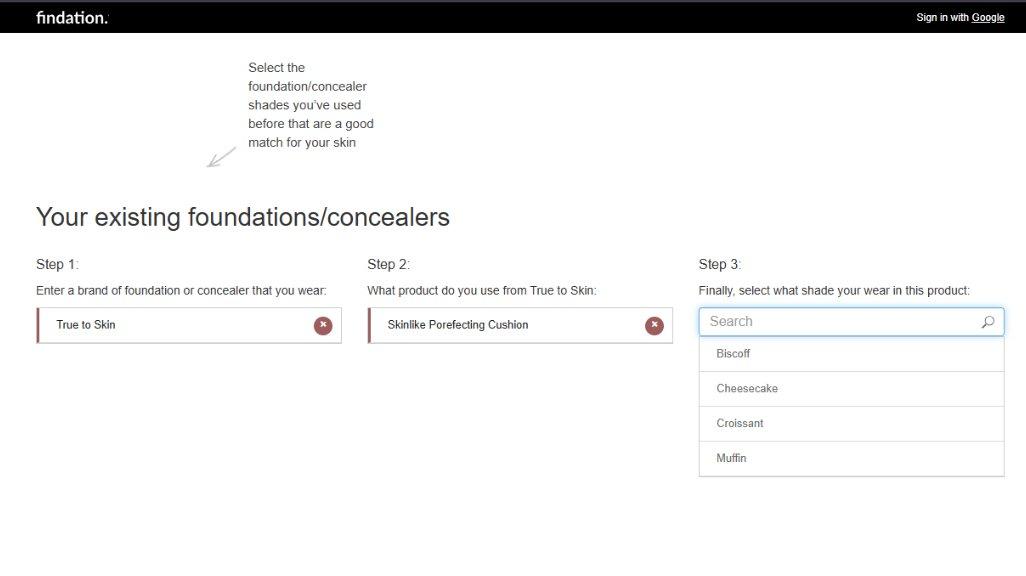This screenshot has height=576, width=1026.
Task: Click the 'Enter a brand of foundation' instruction
Action: [x=181, y=291]
